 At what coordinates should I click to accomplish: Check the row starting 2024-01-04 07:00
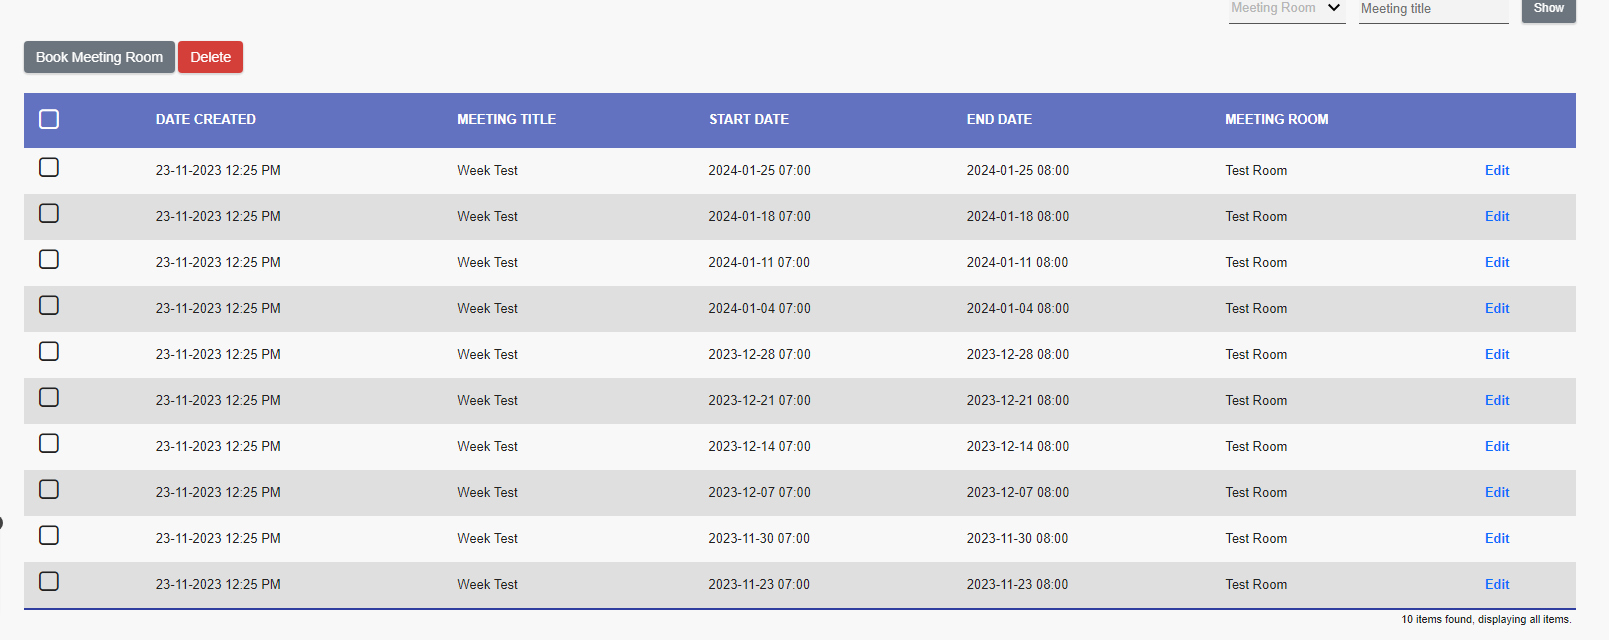49,305
